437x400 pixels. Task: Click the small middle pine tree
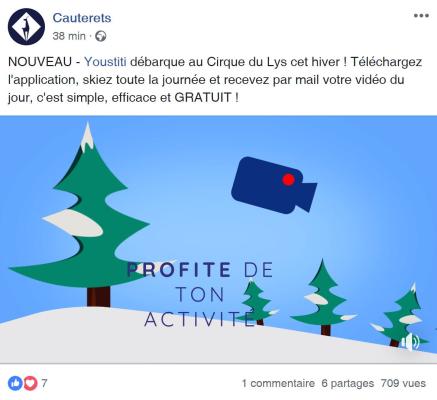pos(322,297)
